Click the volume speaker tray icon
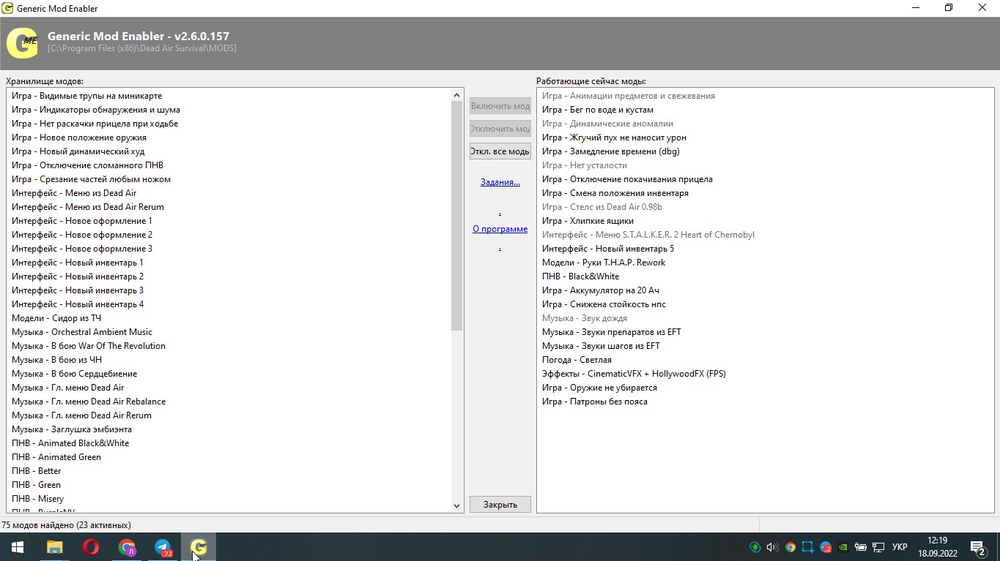 tap(772, 547)
